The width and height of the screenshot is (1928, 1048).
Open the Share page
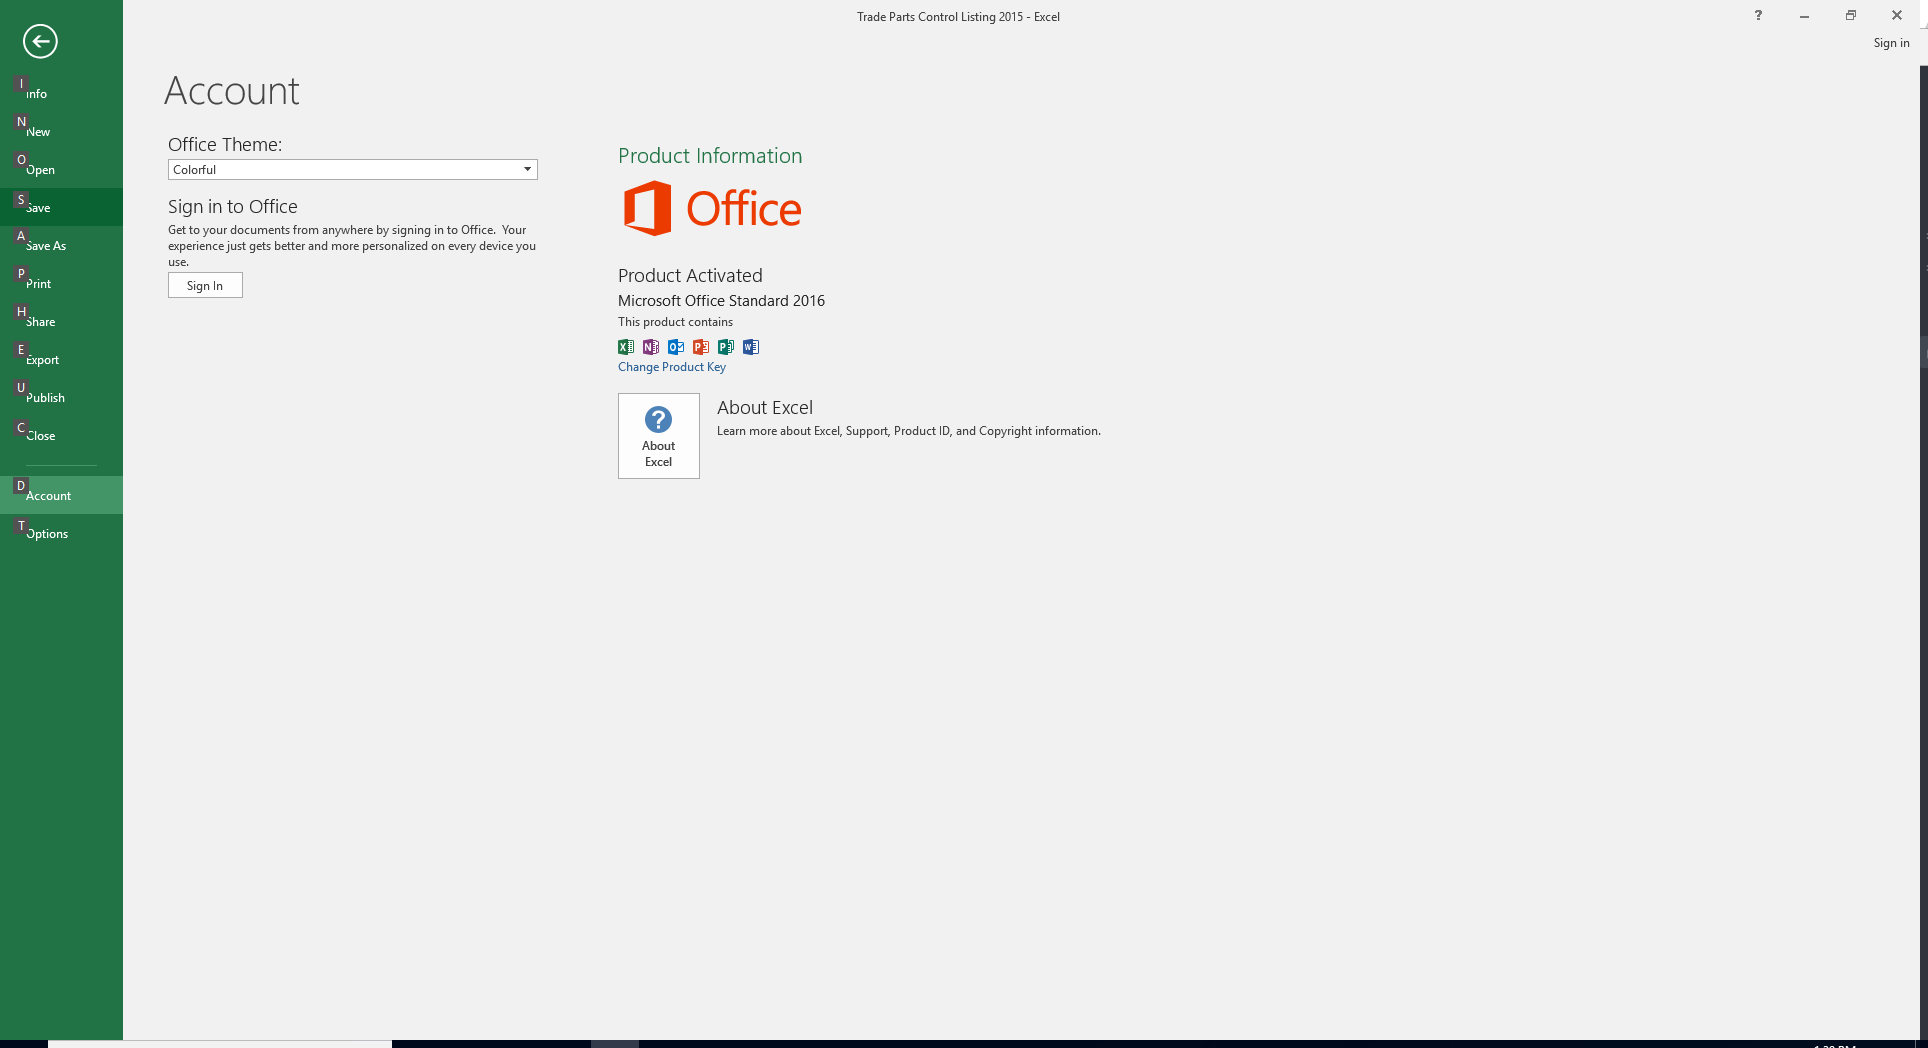pos(61,321)
